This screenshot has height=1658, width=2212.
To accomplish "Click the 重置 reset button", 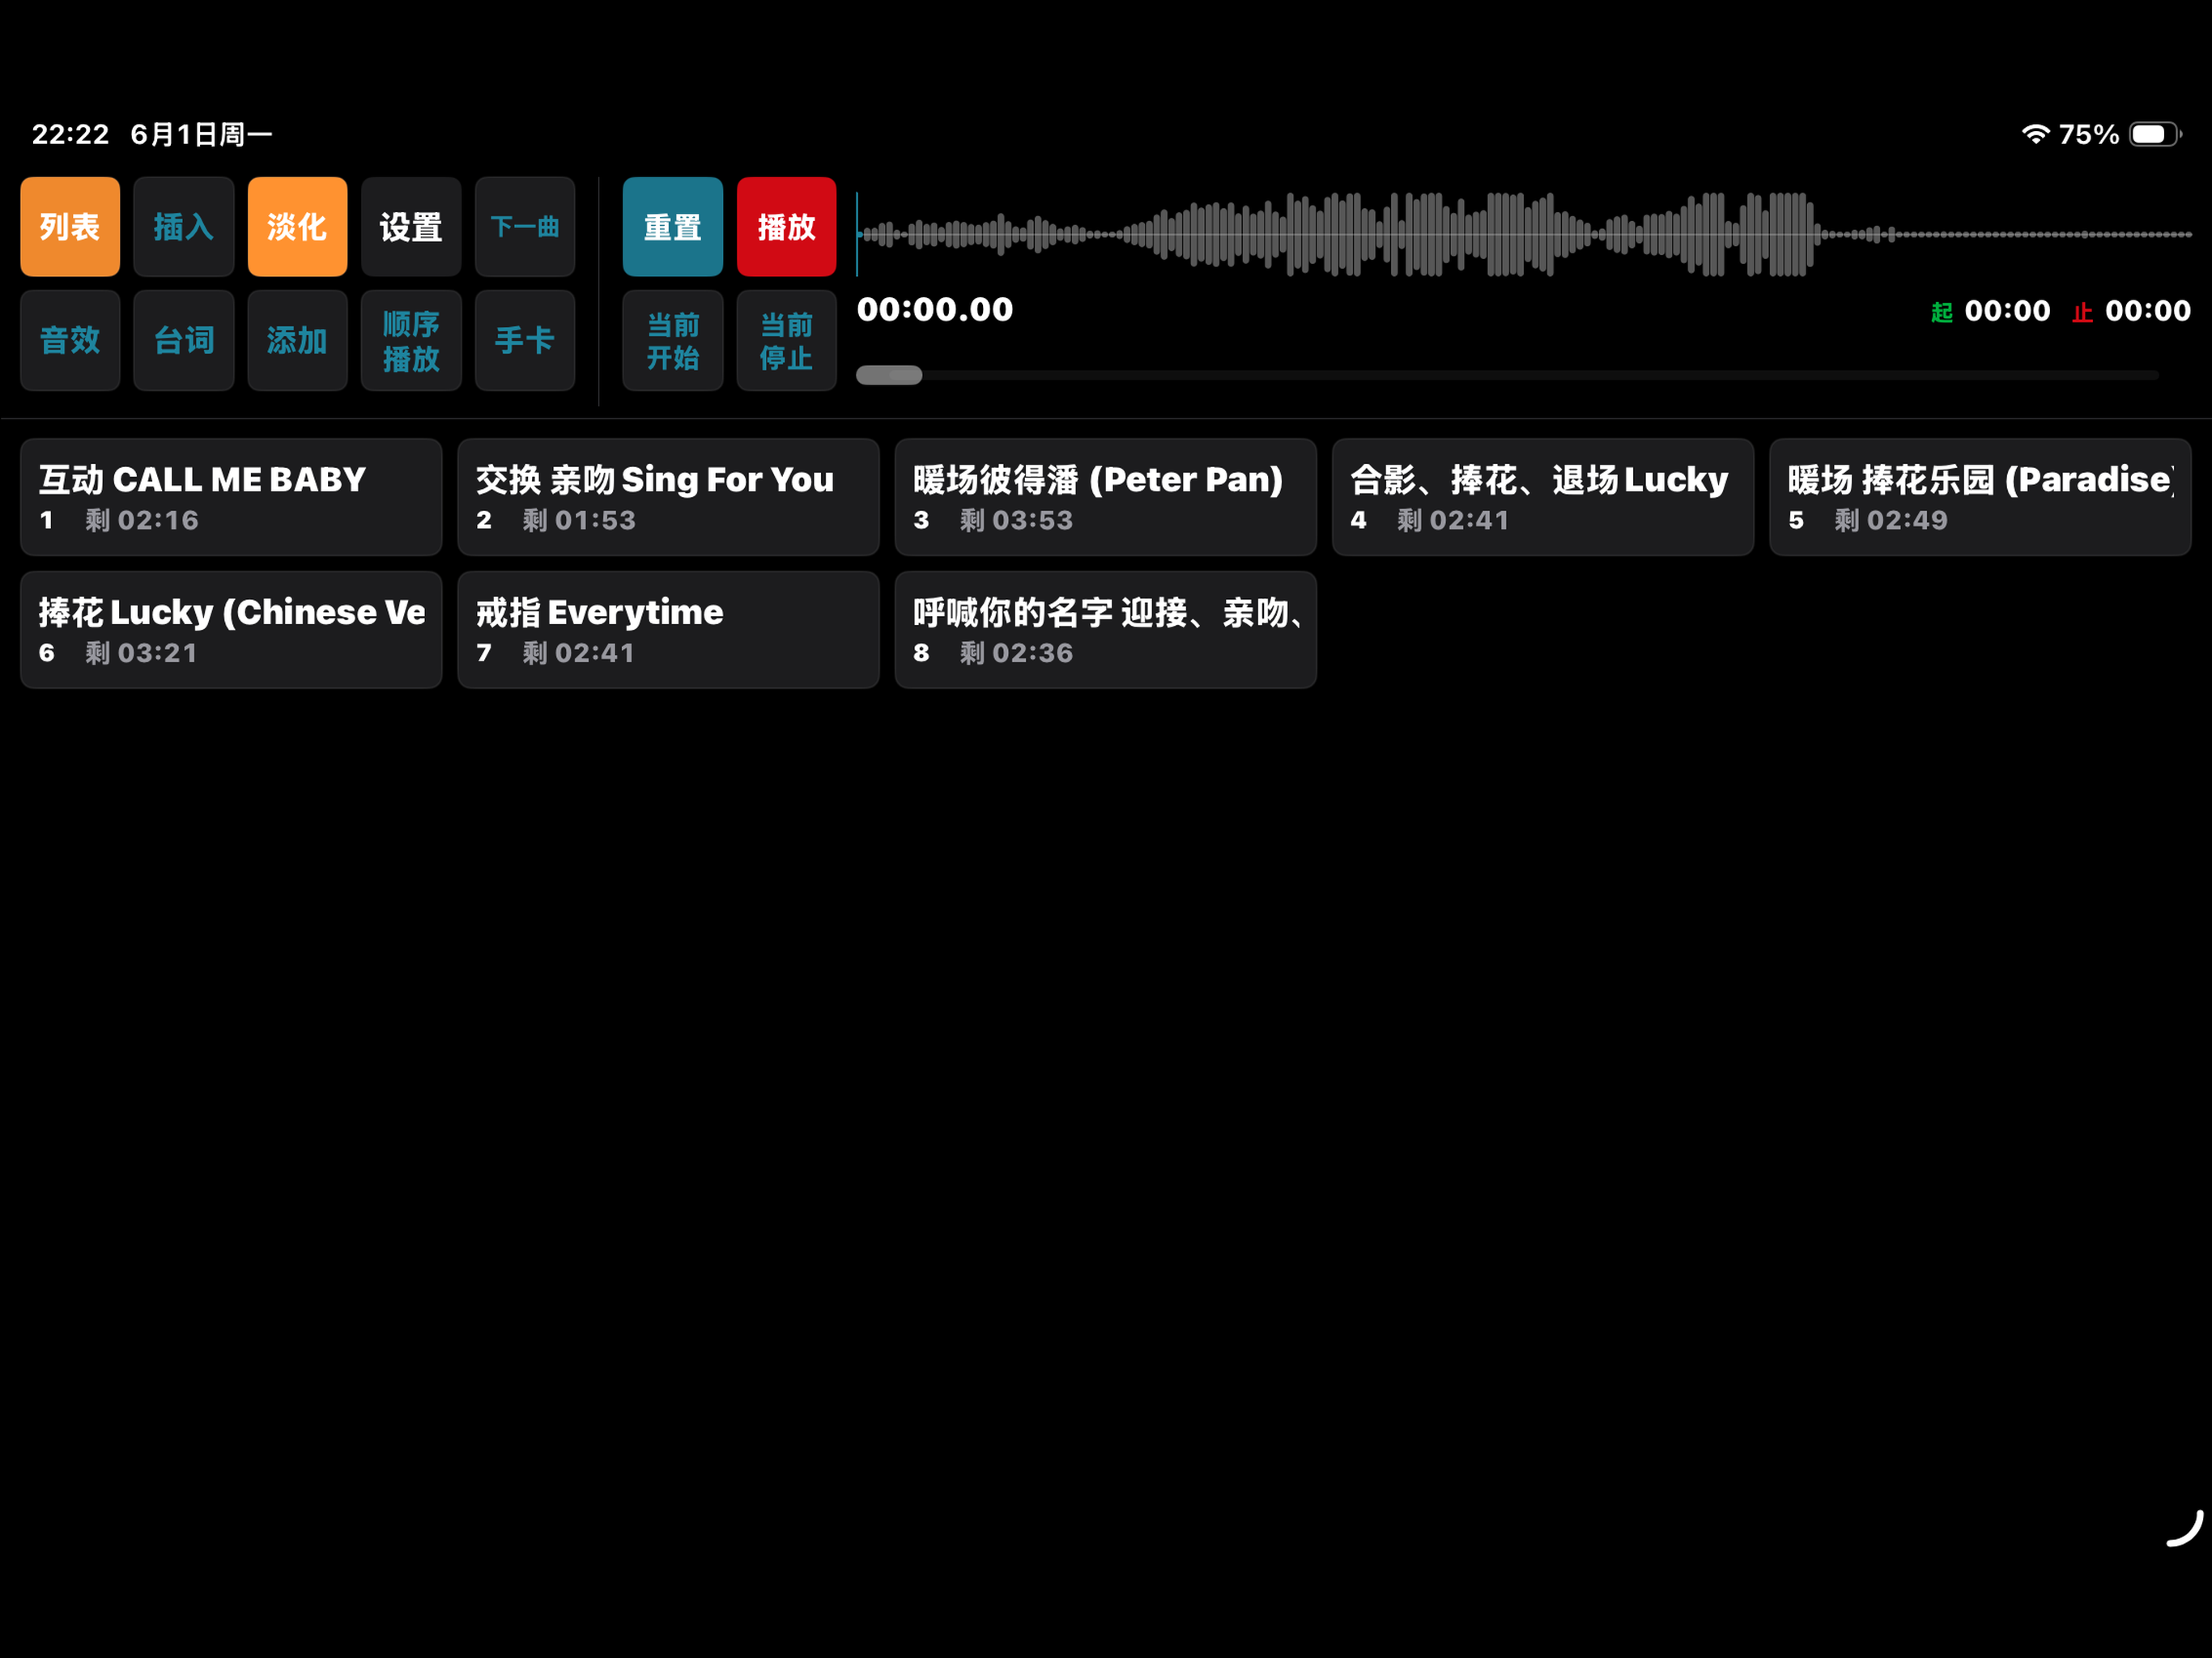I will [673, 227].
